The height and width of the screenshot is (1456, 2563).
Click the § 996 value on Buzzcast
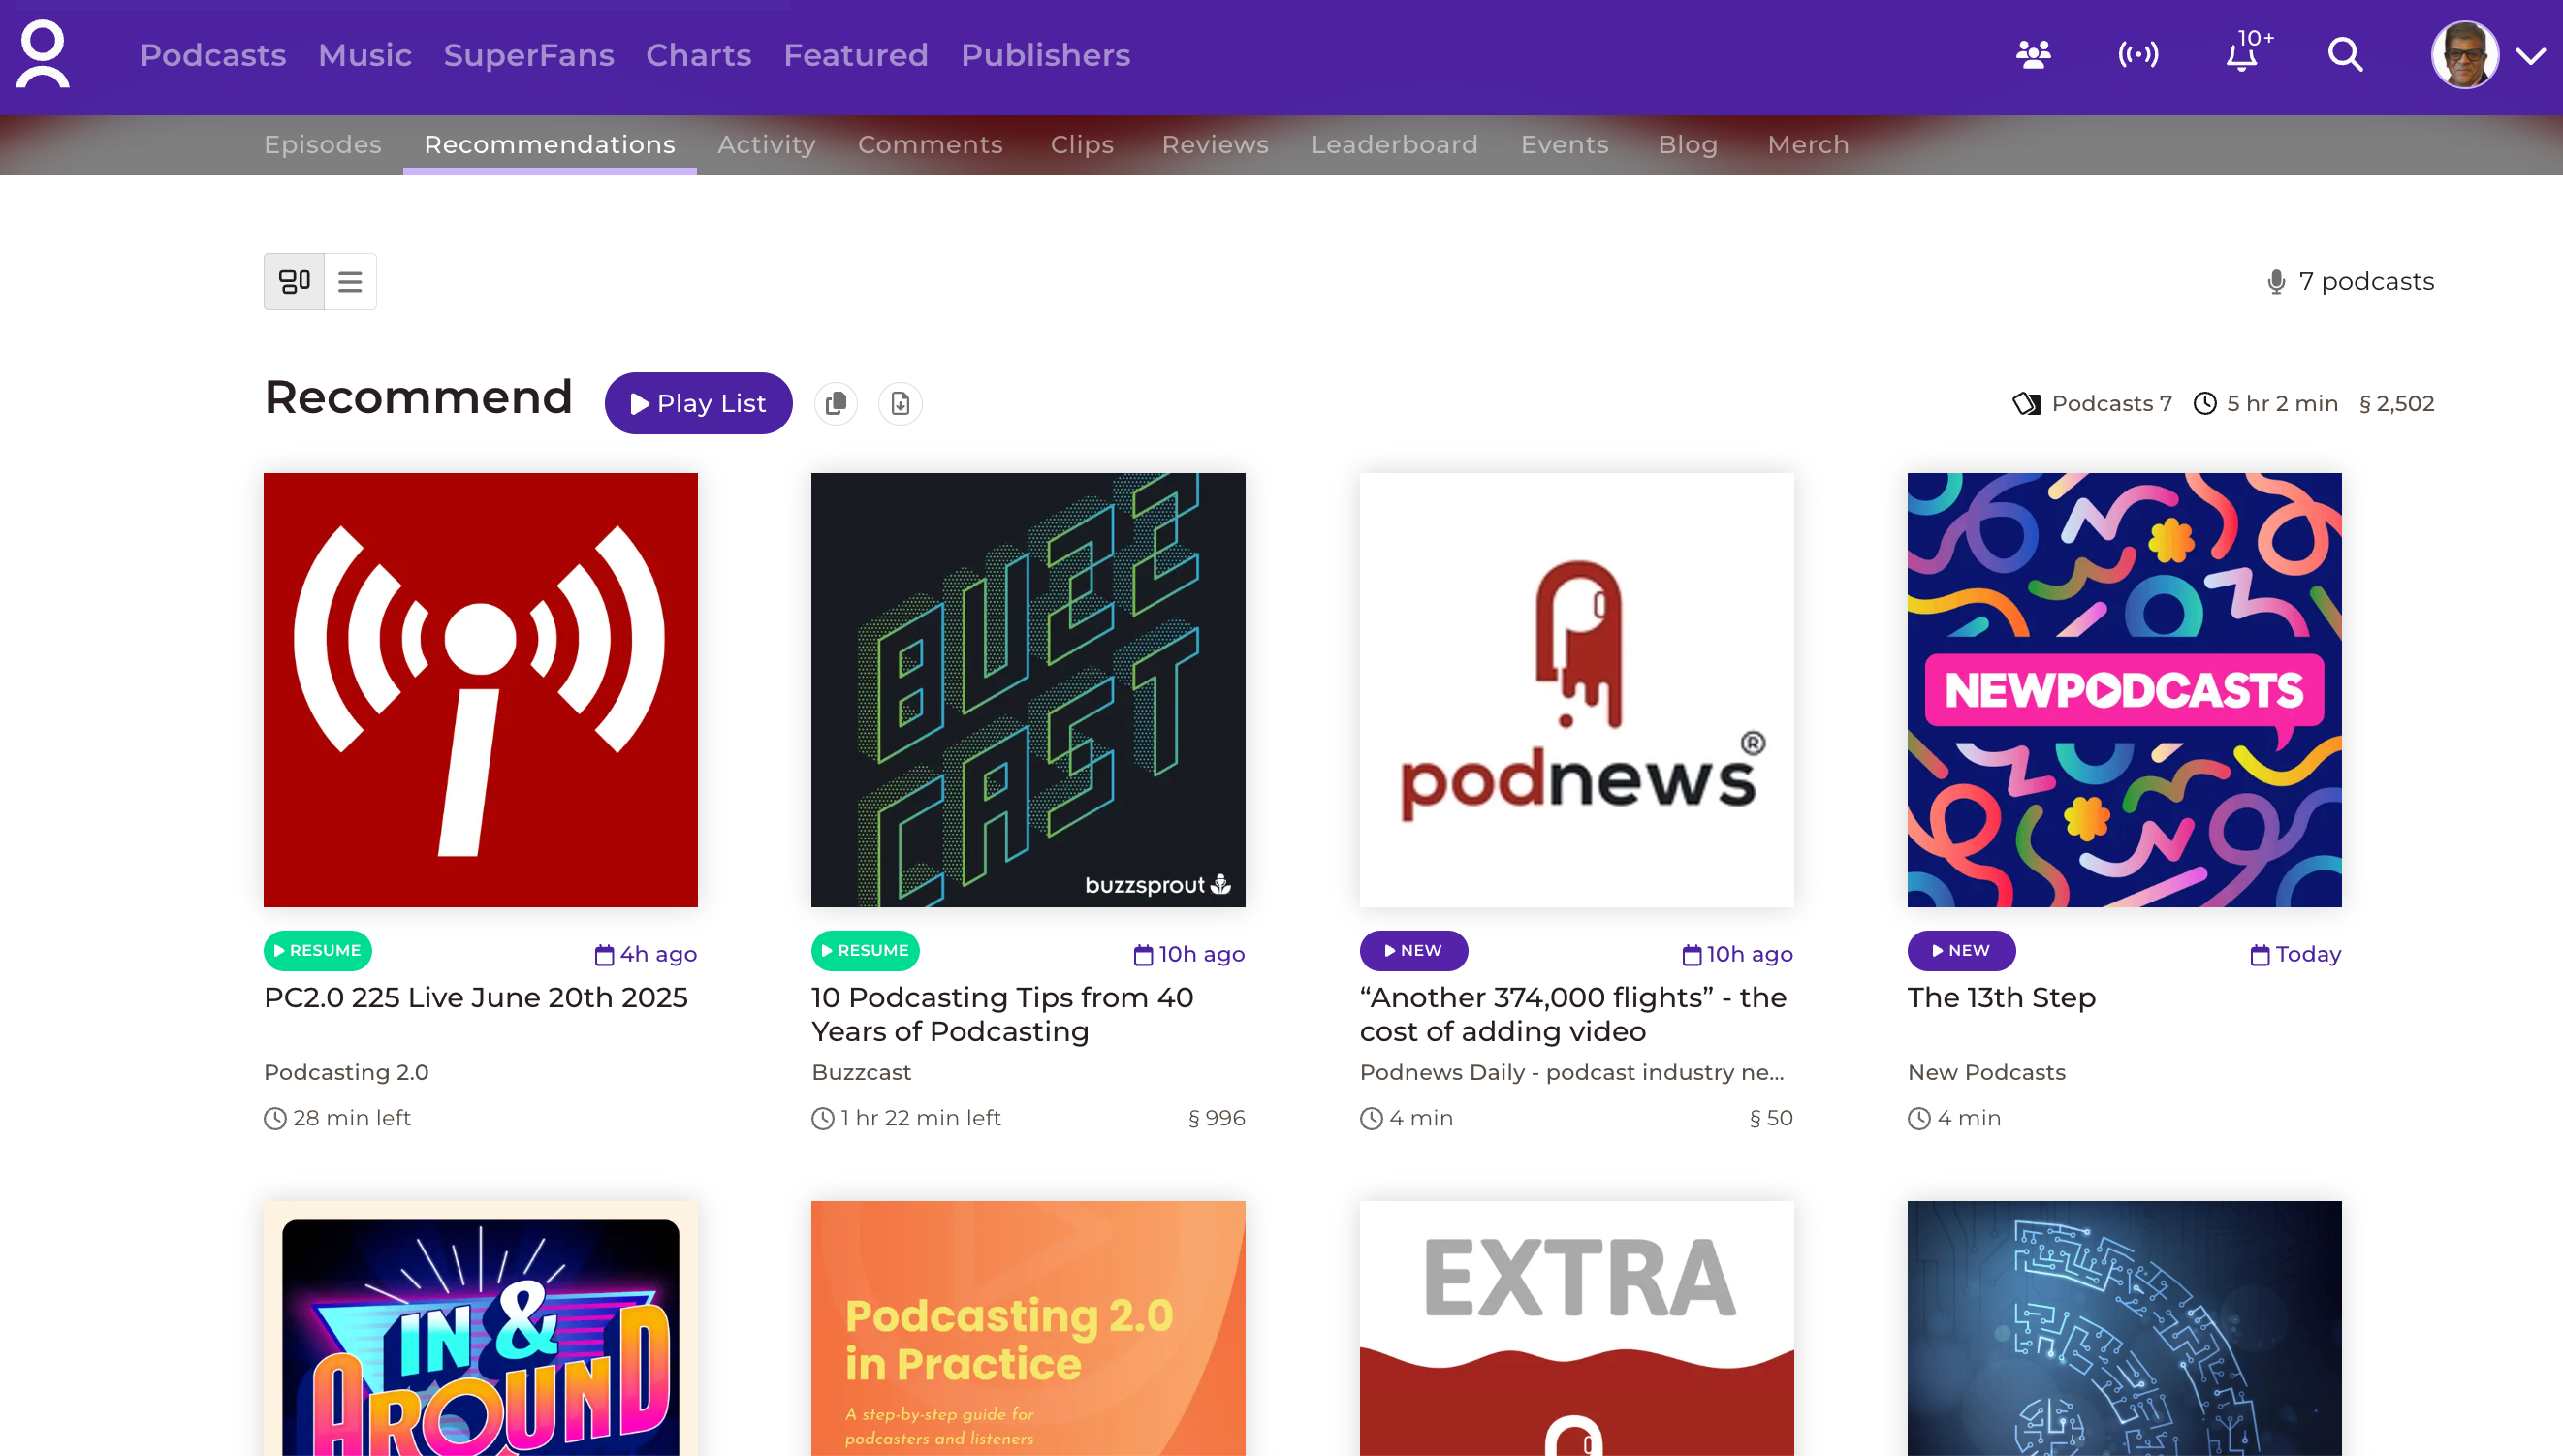[1217, 1119]
